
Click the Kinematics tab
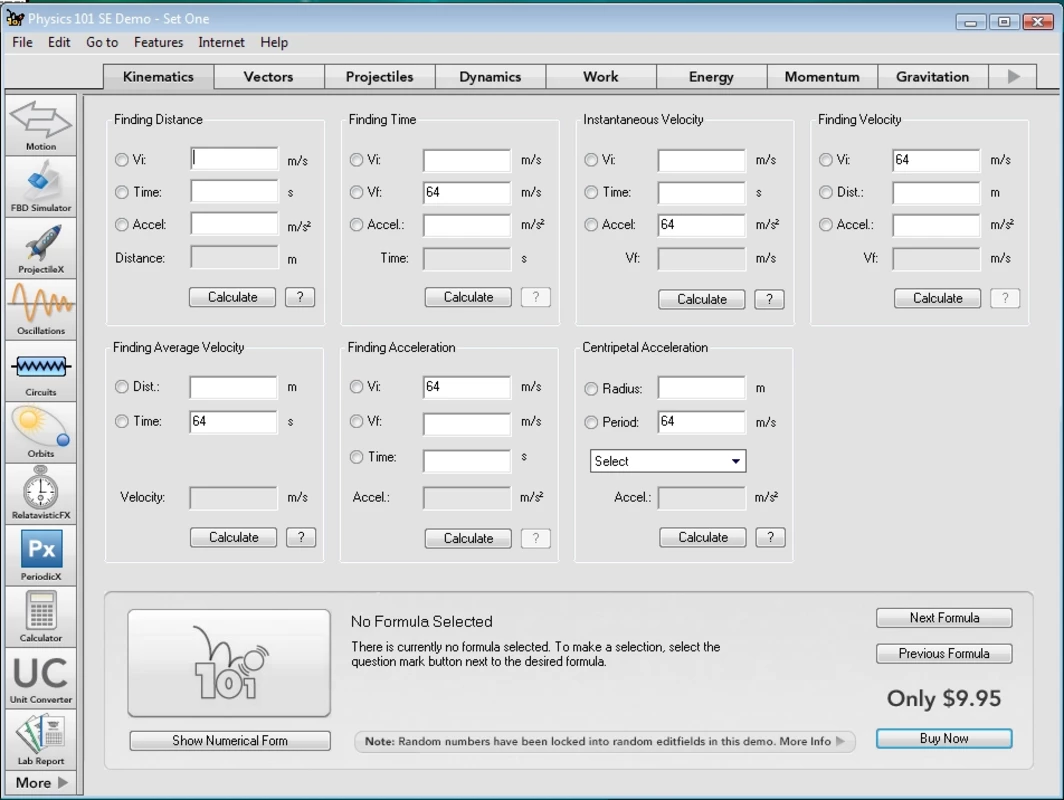pos(158,77)
